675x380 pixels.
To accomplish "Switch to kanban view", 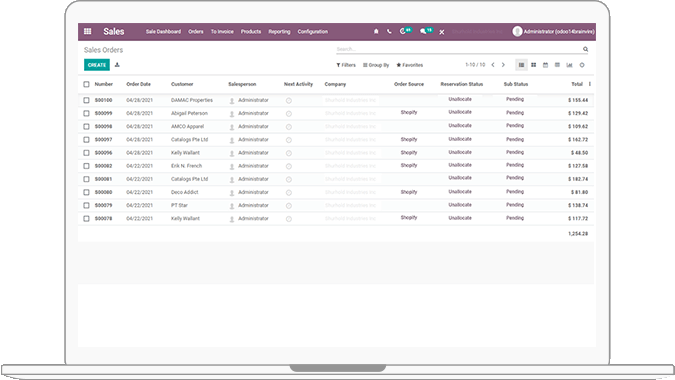I will coord(533,65).
